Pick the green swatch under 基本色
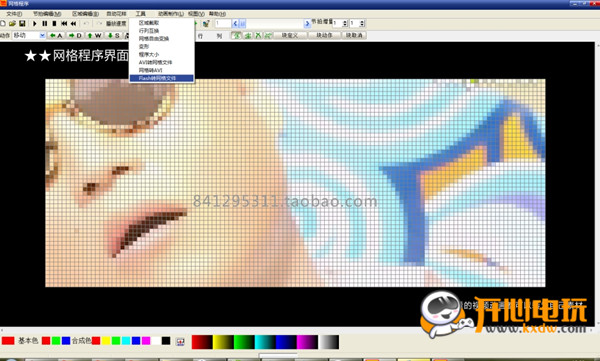 point(56,341)
